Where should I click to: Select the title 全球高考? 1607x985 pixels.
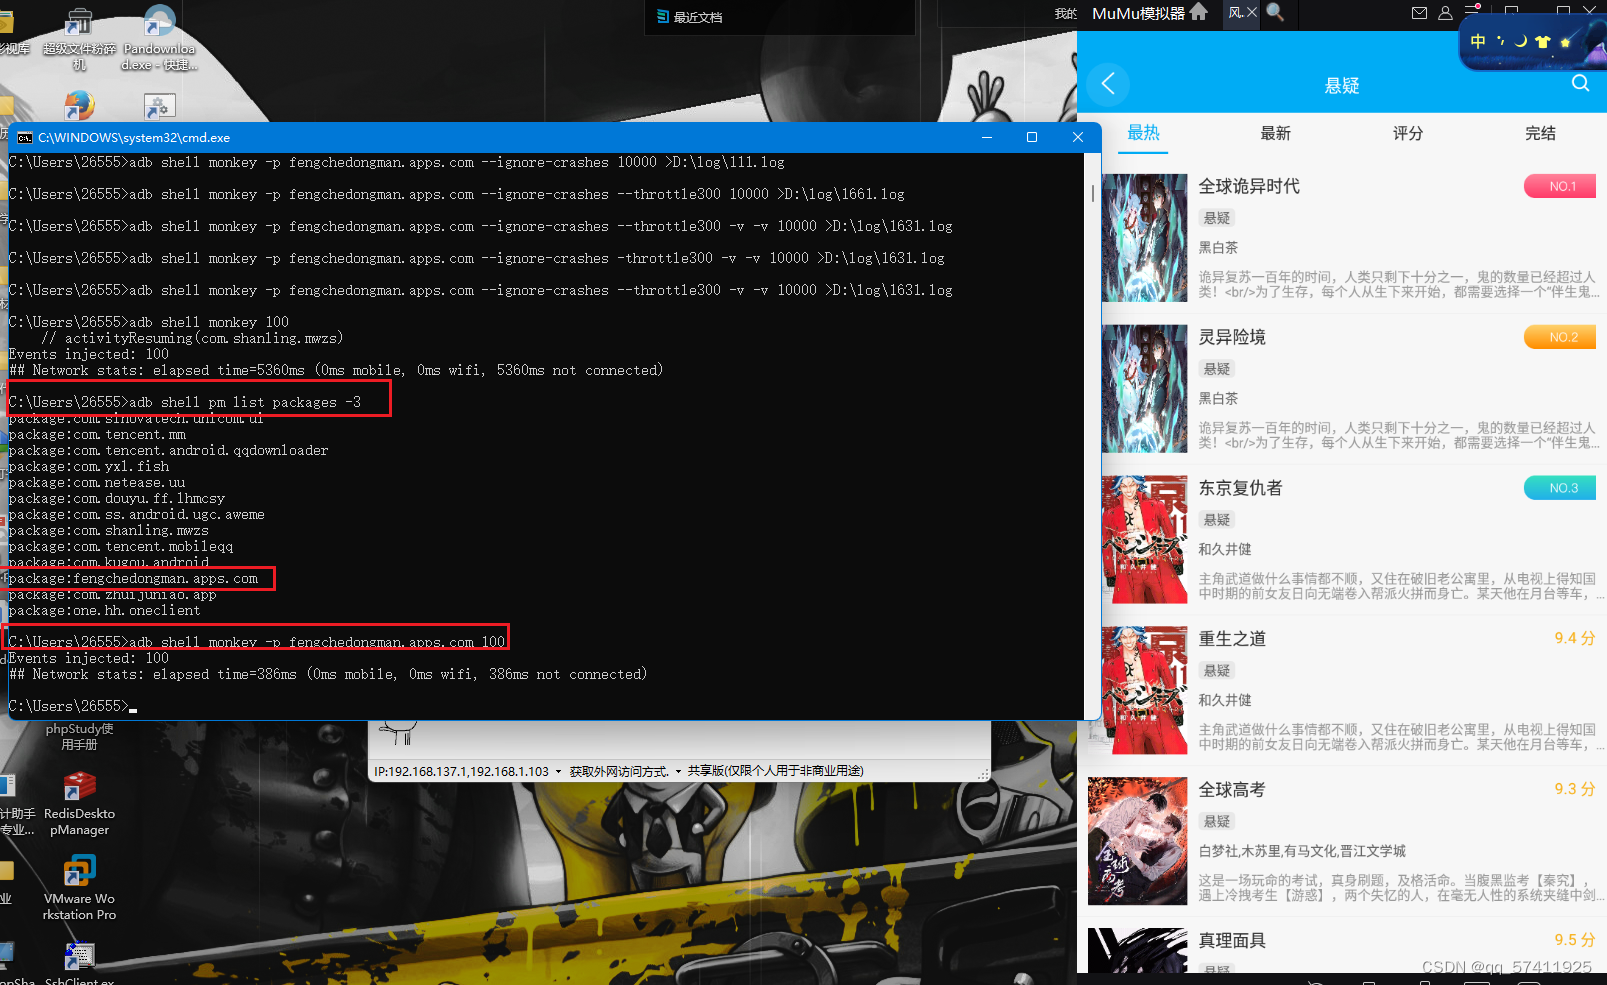pyautogui.click(x=1232, y=790)
